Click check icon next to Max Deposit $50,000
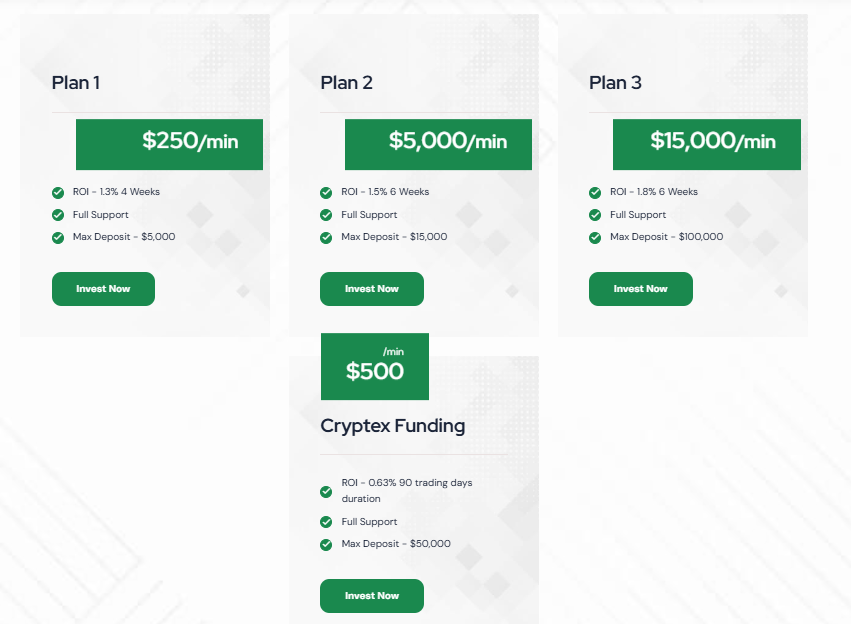 326,545
